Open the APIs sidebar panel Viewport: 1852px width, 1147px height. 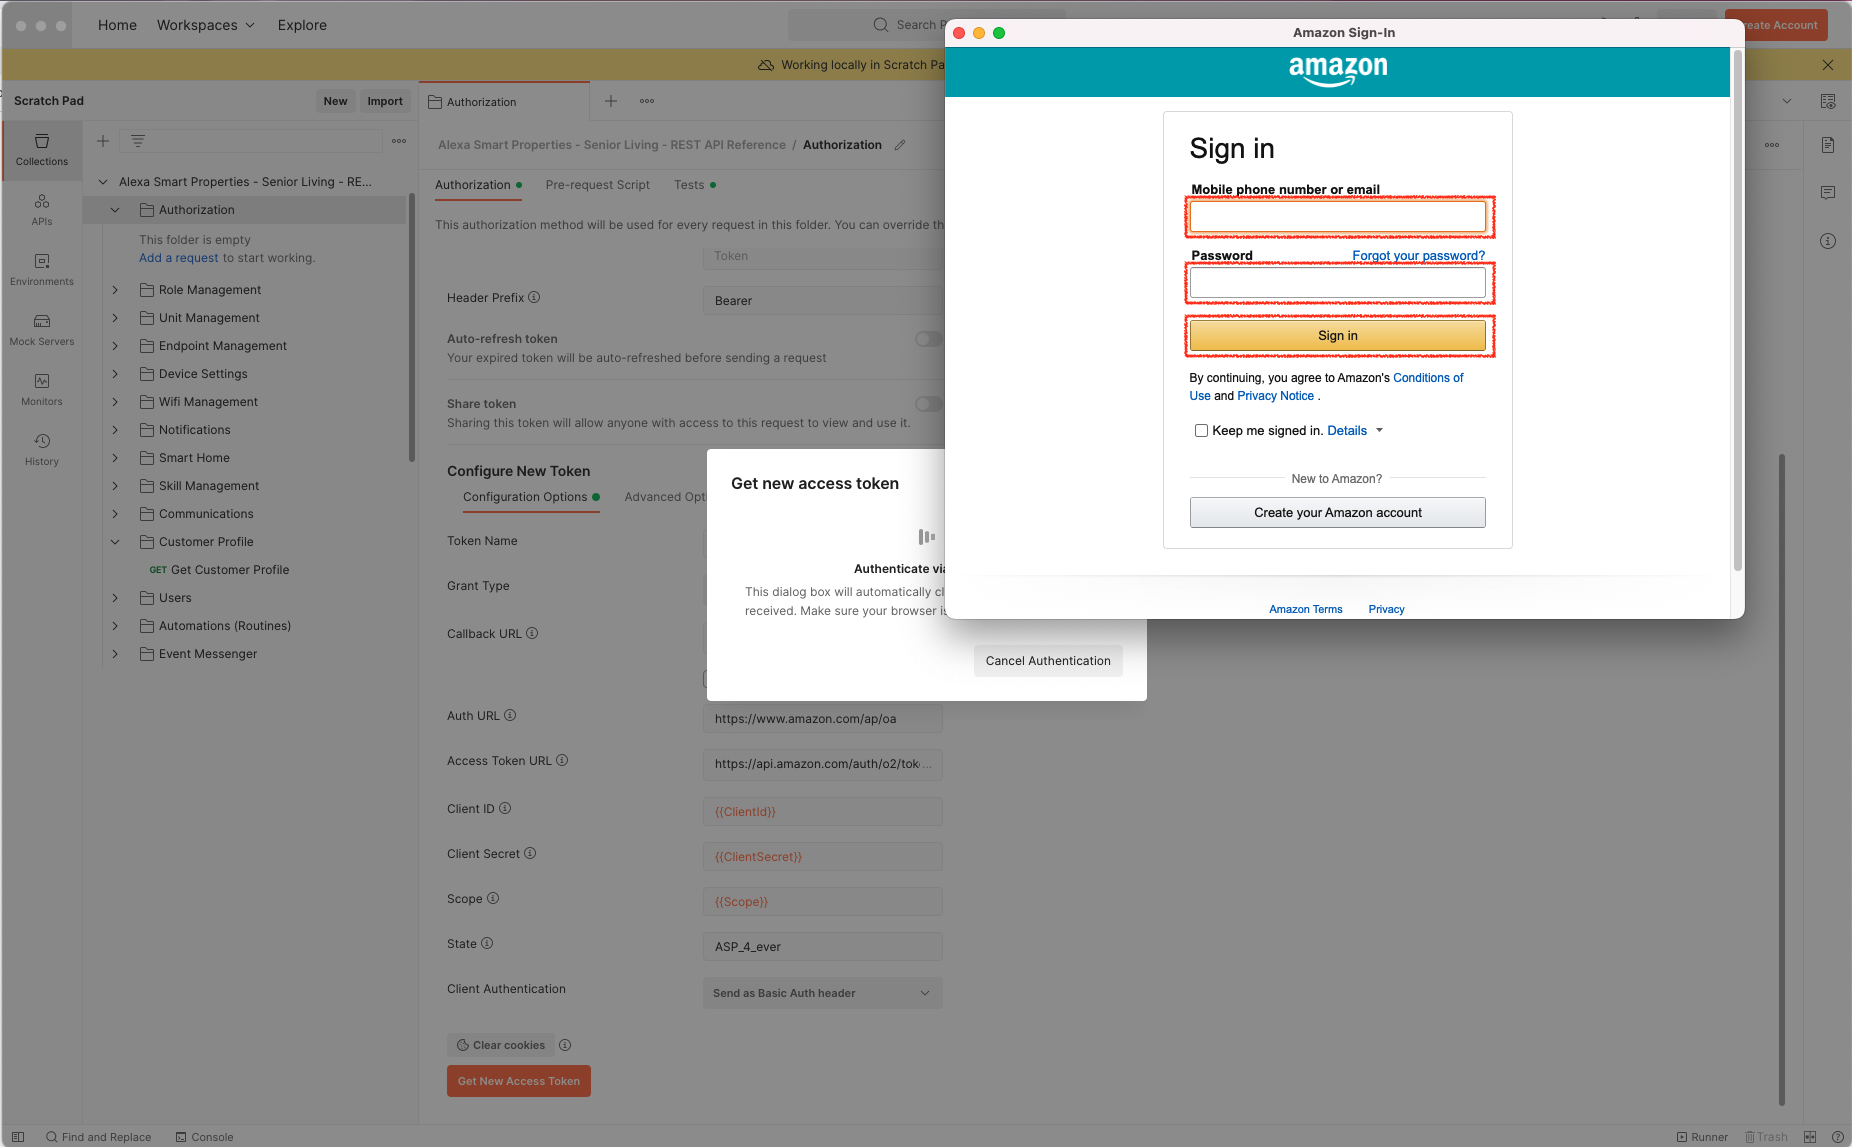point(42,210)
